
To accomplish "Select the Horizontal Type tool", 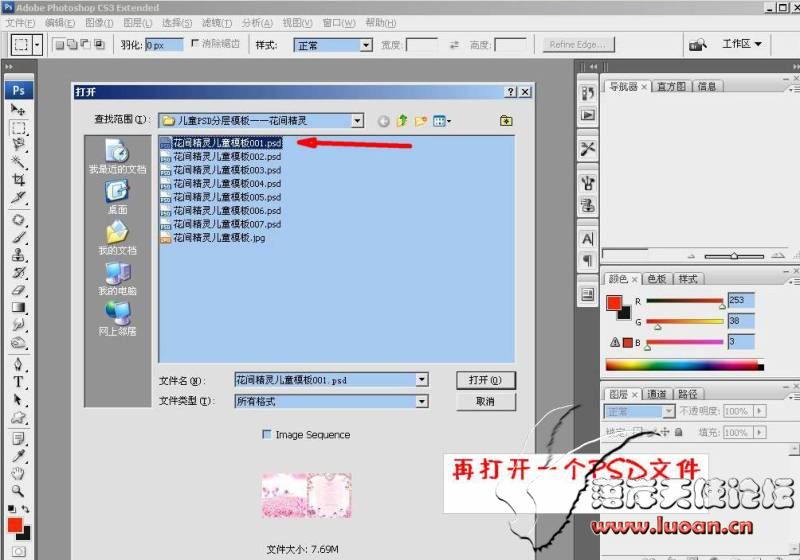I will click(18, 381).
